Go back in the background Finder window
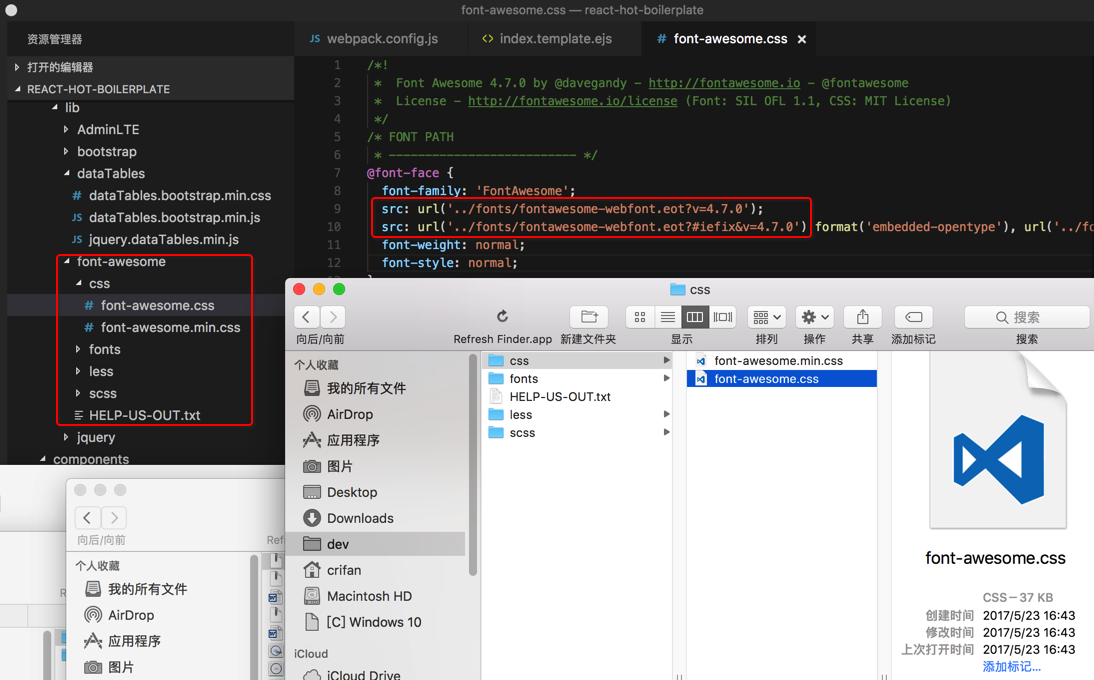This screenshot has height=680, width=1094. [87, 517]
